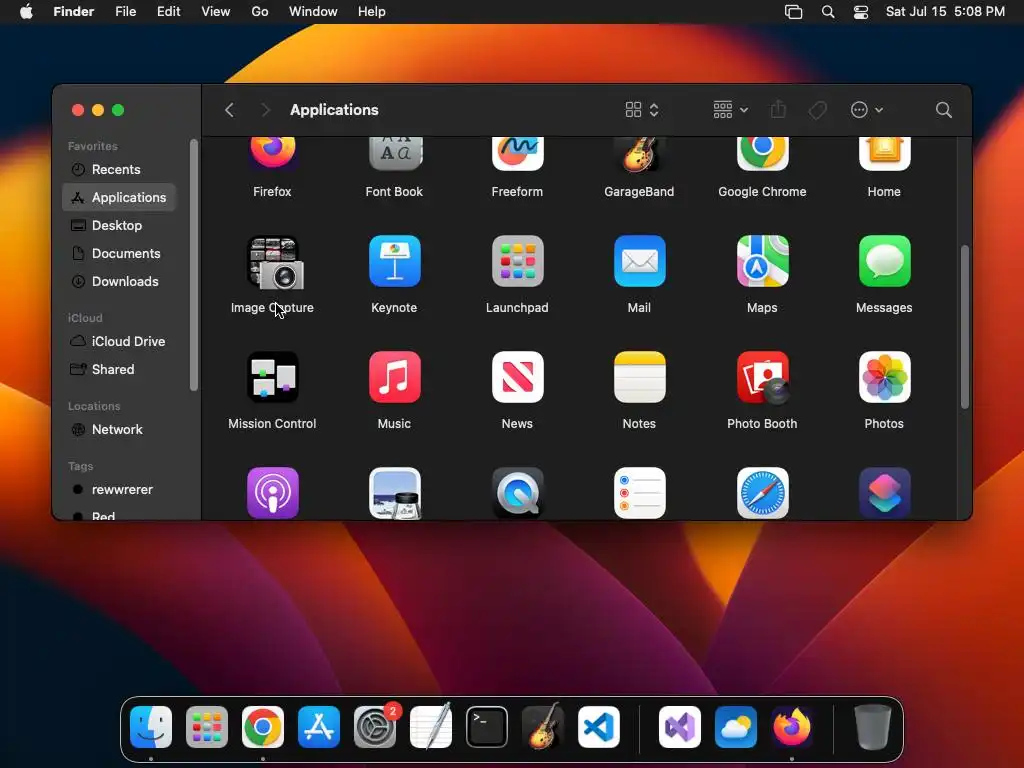Click the file list vertical scrollbar

click(965, 327)
